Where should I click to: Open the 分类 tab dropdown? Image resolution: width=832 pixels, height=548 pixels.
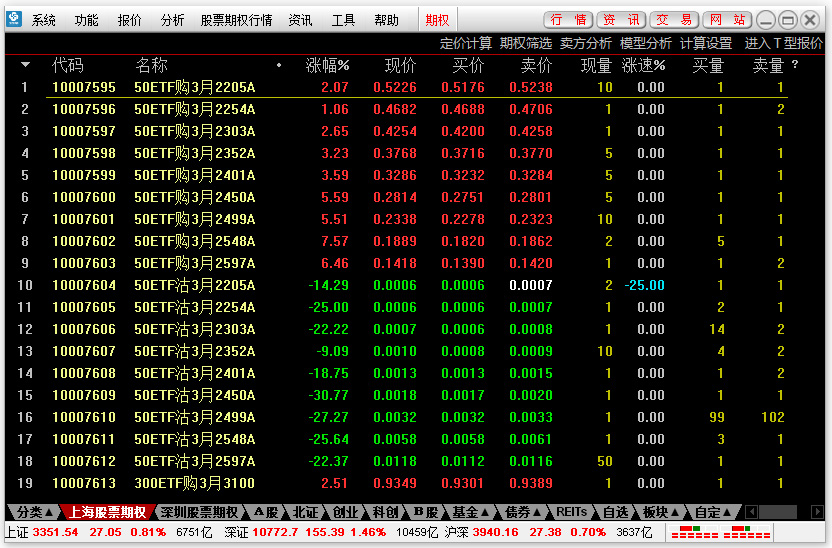pyautogui.click(x=34, y=512)
